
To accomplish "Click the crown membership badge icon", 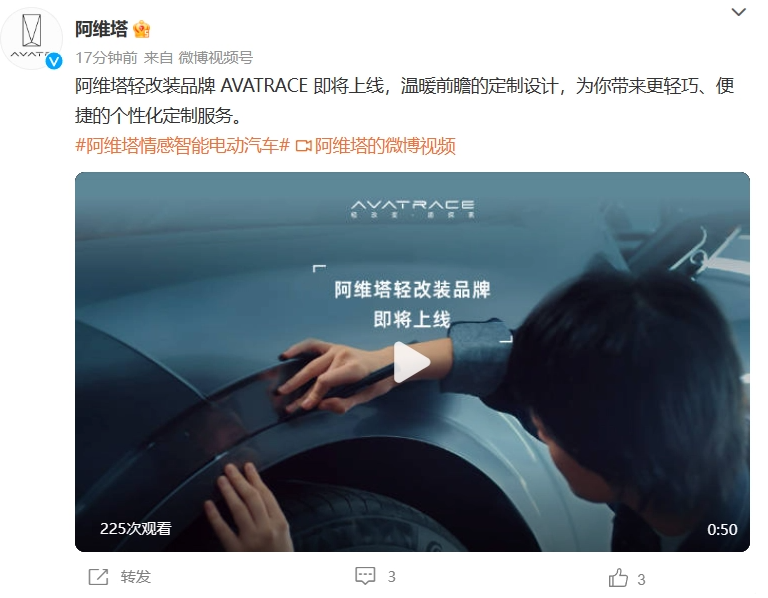I will pyautogui.click(x=142, y=29).
